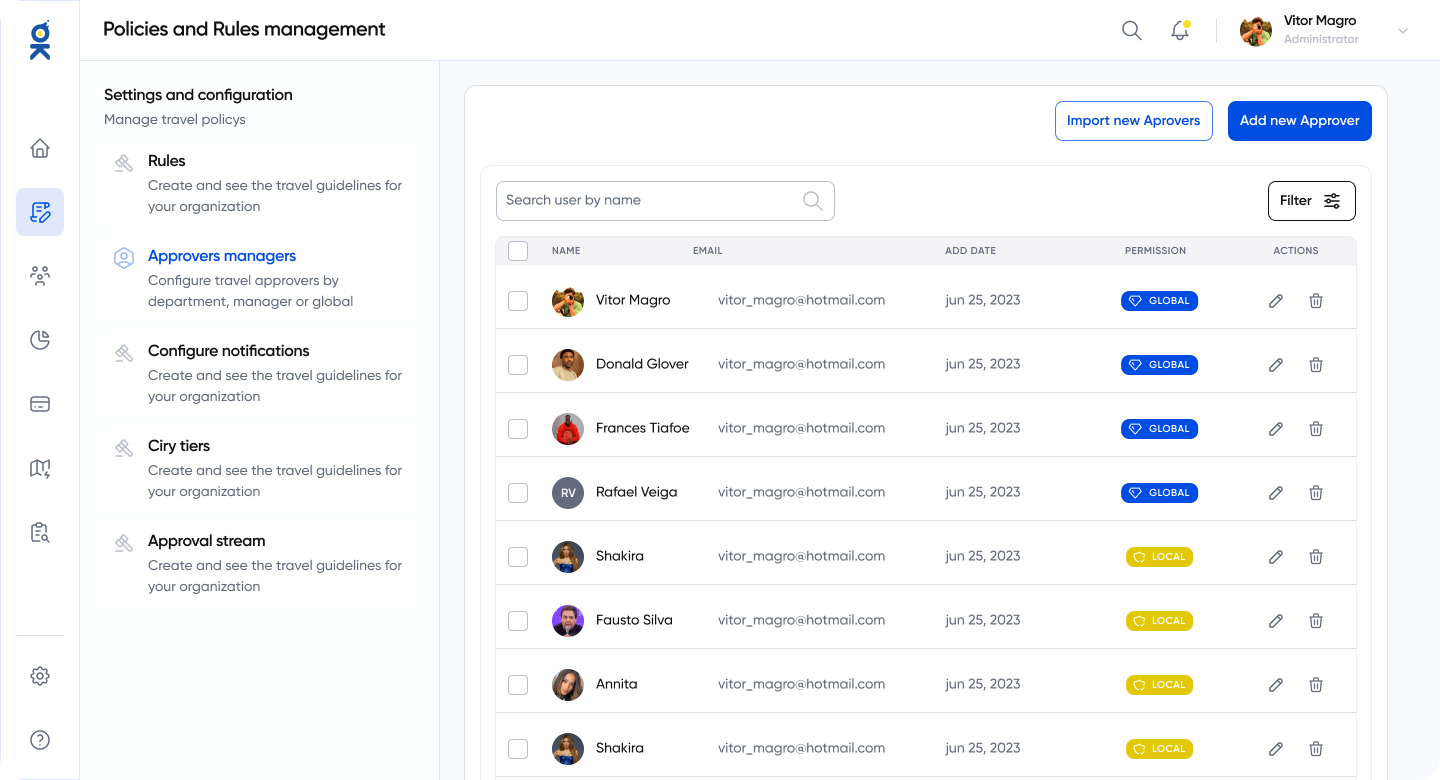The height and width of the screenshot is (780, 1440).
Task: Open the Rules settings section
Action: 166,161
